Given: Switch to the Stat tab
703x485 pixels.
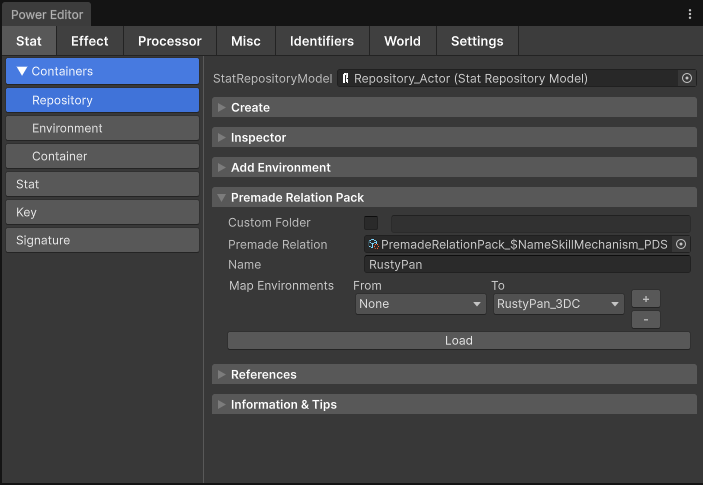Looking at the screenshot, I should pos(29,41).
